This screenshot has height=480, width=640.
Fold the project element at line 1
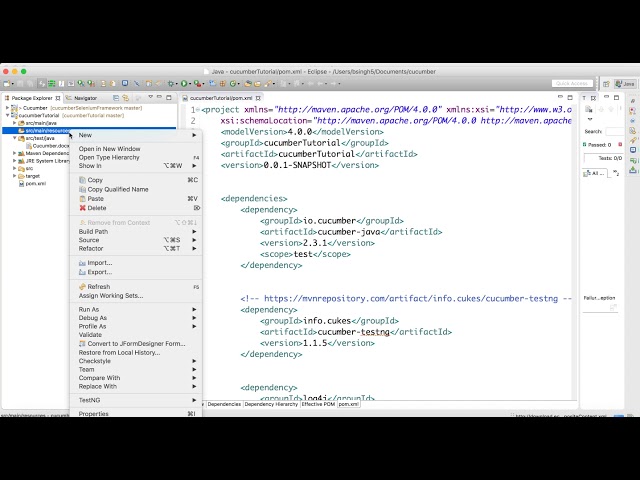pos(198,109)
